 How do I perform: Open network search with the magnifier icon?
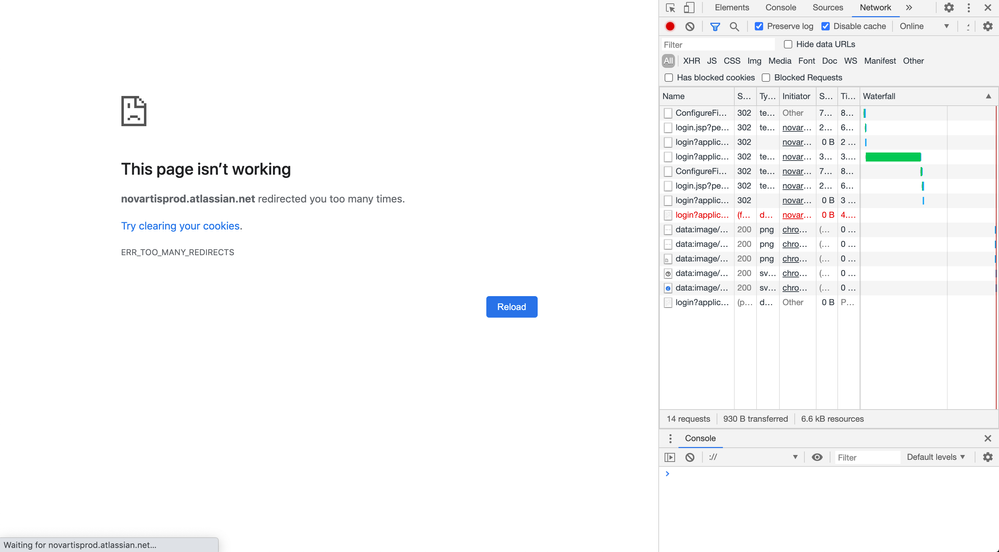(734, 27)
